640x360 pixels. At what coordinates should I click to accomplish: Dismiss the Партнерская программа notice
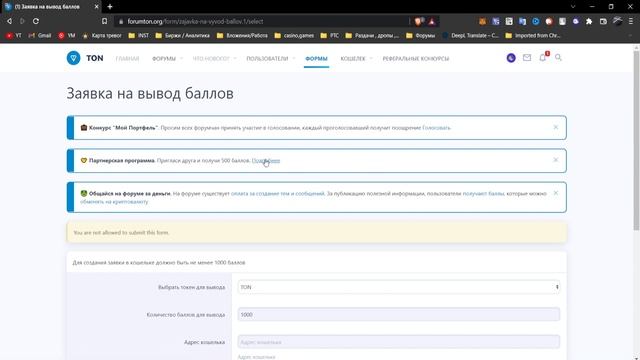coord(556,160)
